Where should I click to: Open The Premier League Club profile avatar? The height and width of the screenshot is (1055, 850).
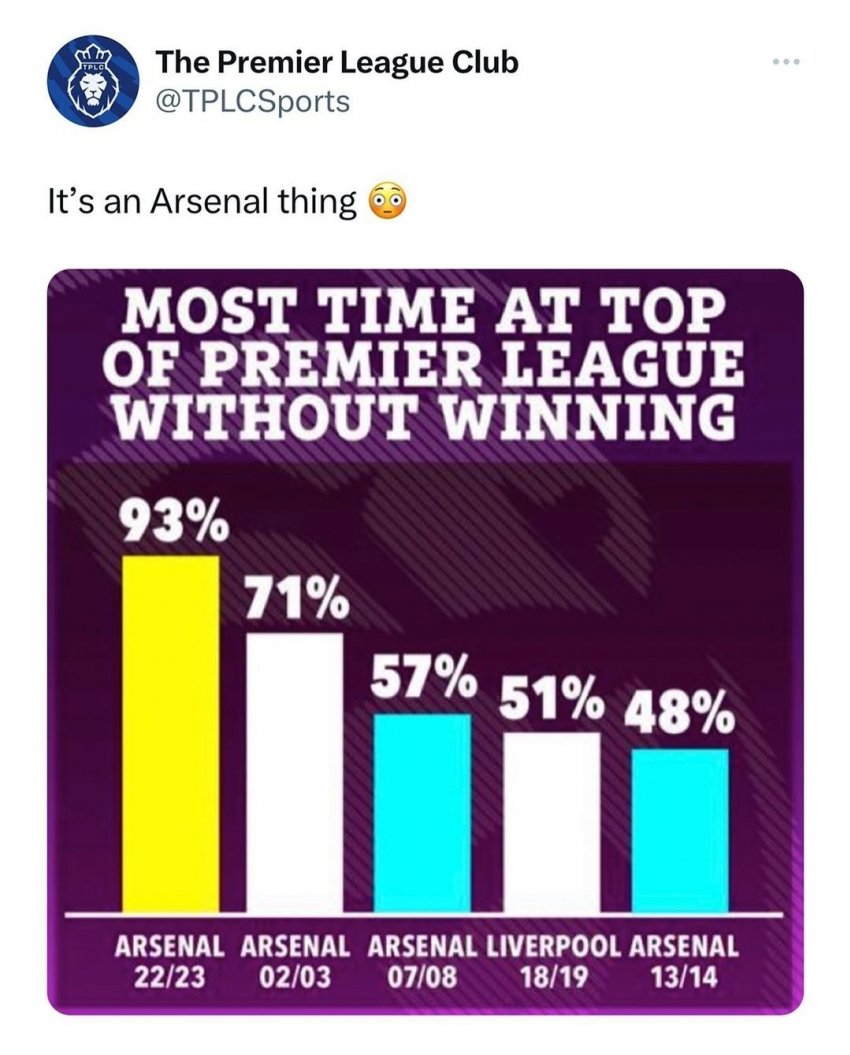[x=89, y=80]
